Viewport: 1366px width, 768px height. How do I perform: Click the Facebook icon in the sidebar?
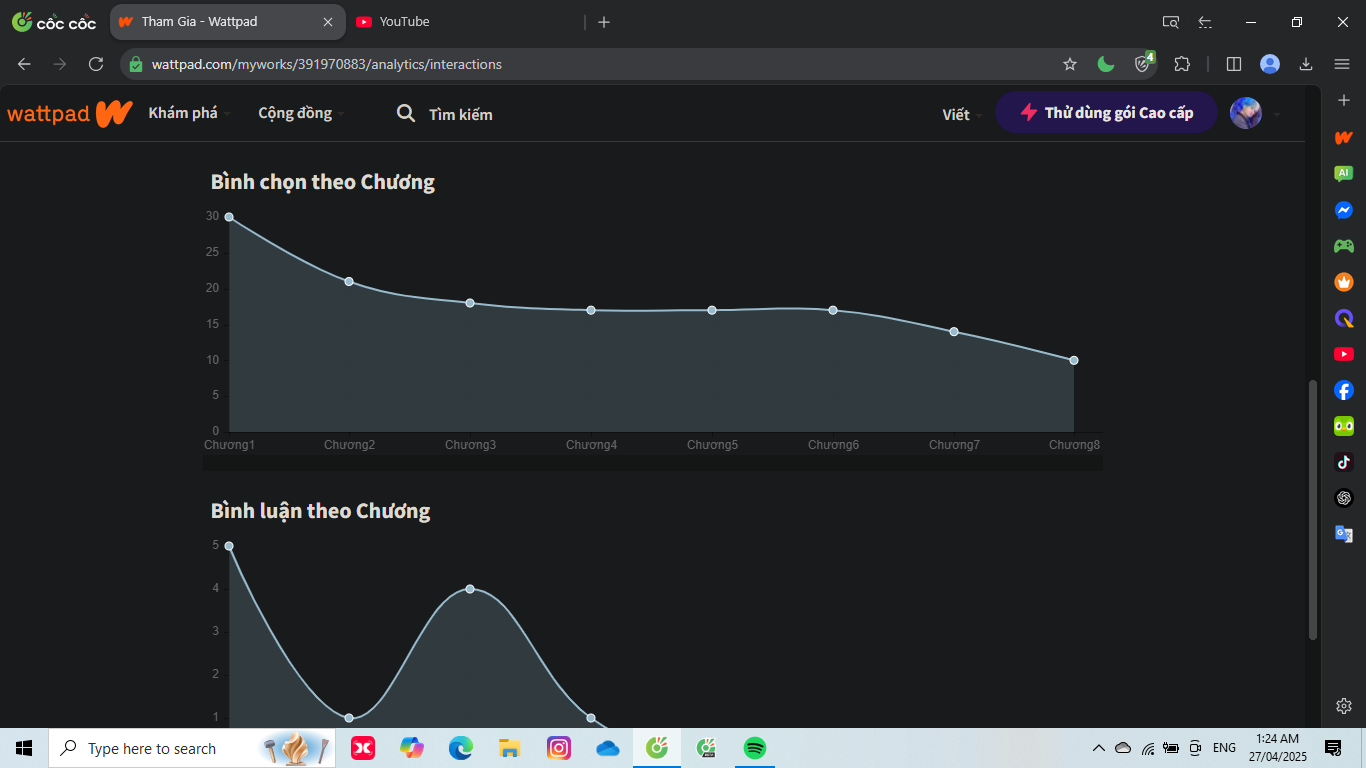[x=1344, y=390]
